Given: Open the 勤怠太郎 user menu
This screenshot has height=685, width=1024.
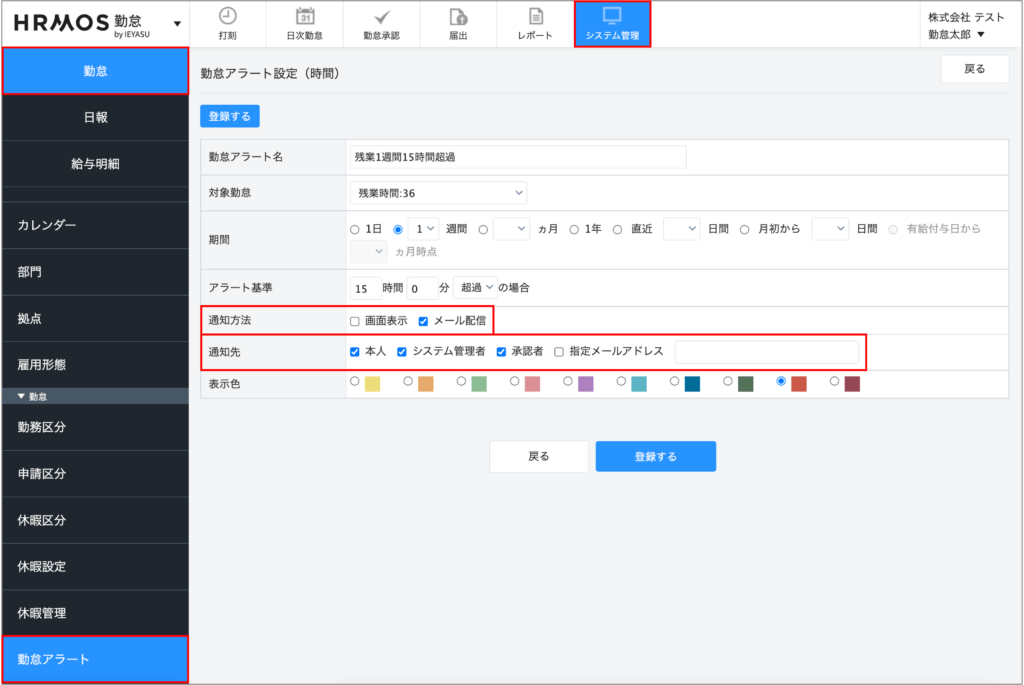Looking at the screenshot, I should [x=957, y=34].
